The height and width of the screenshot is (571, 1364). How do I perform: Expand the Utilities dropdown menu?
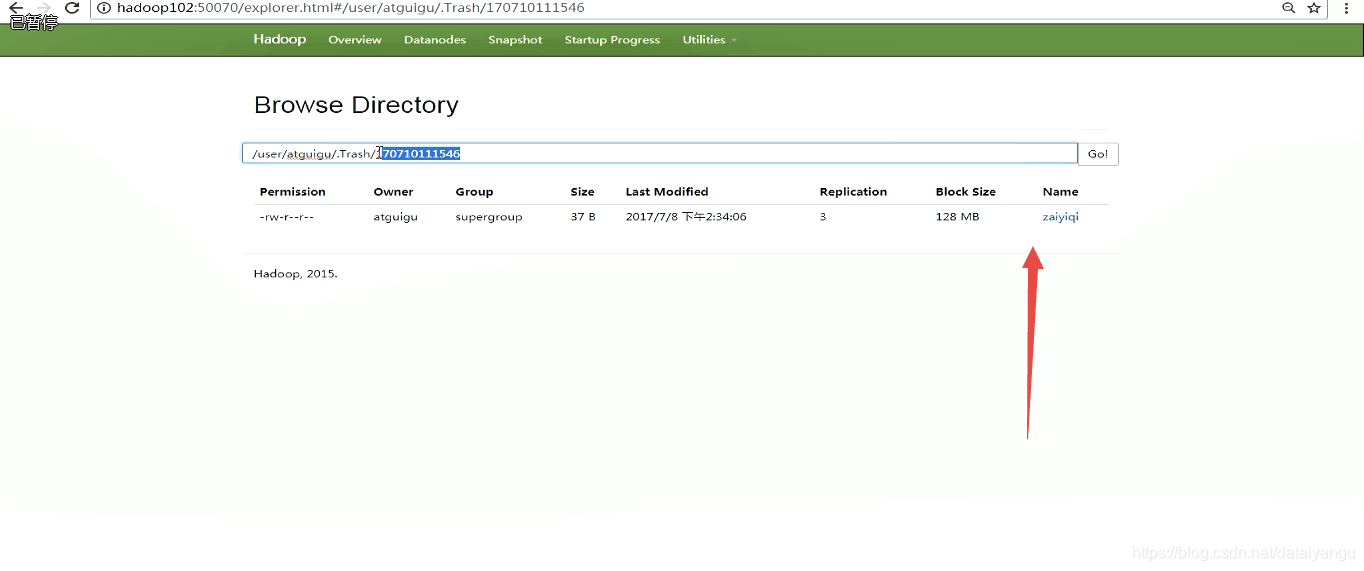(709, 40)
